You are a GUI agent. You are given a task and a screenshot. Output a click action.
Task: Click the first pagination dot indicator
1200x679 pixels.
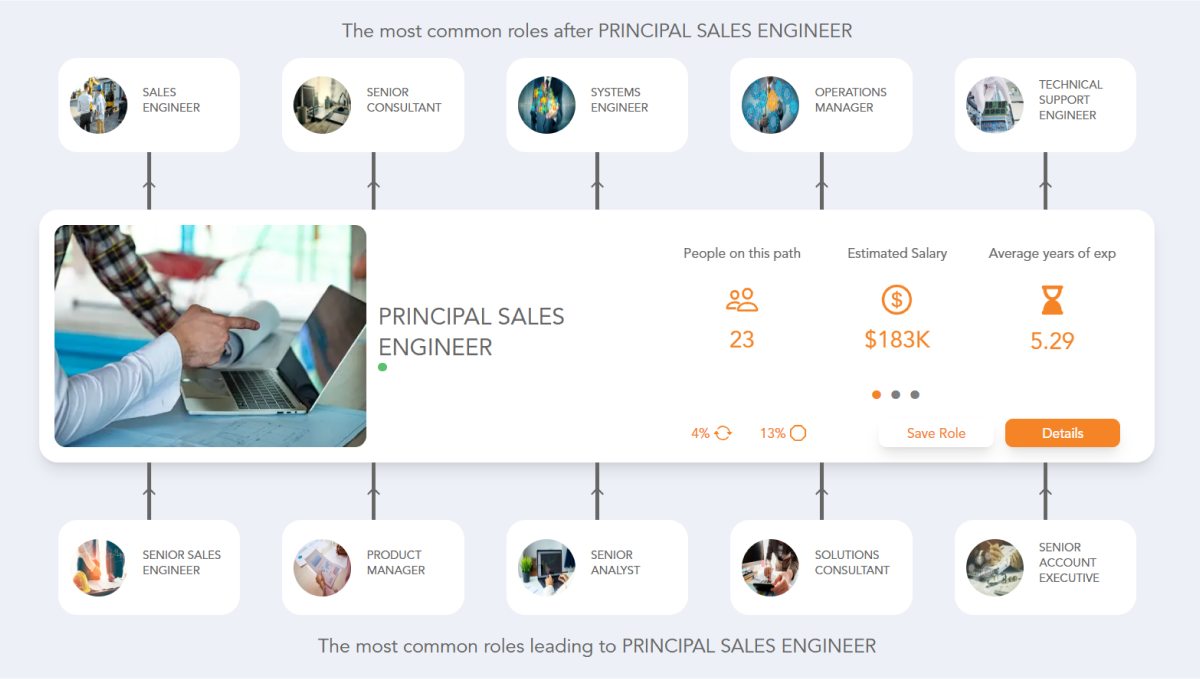point(876,394)
